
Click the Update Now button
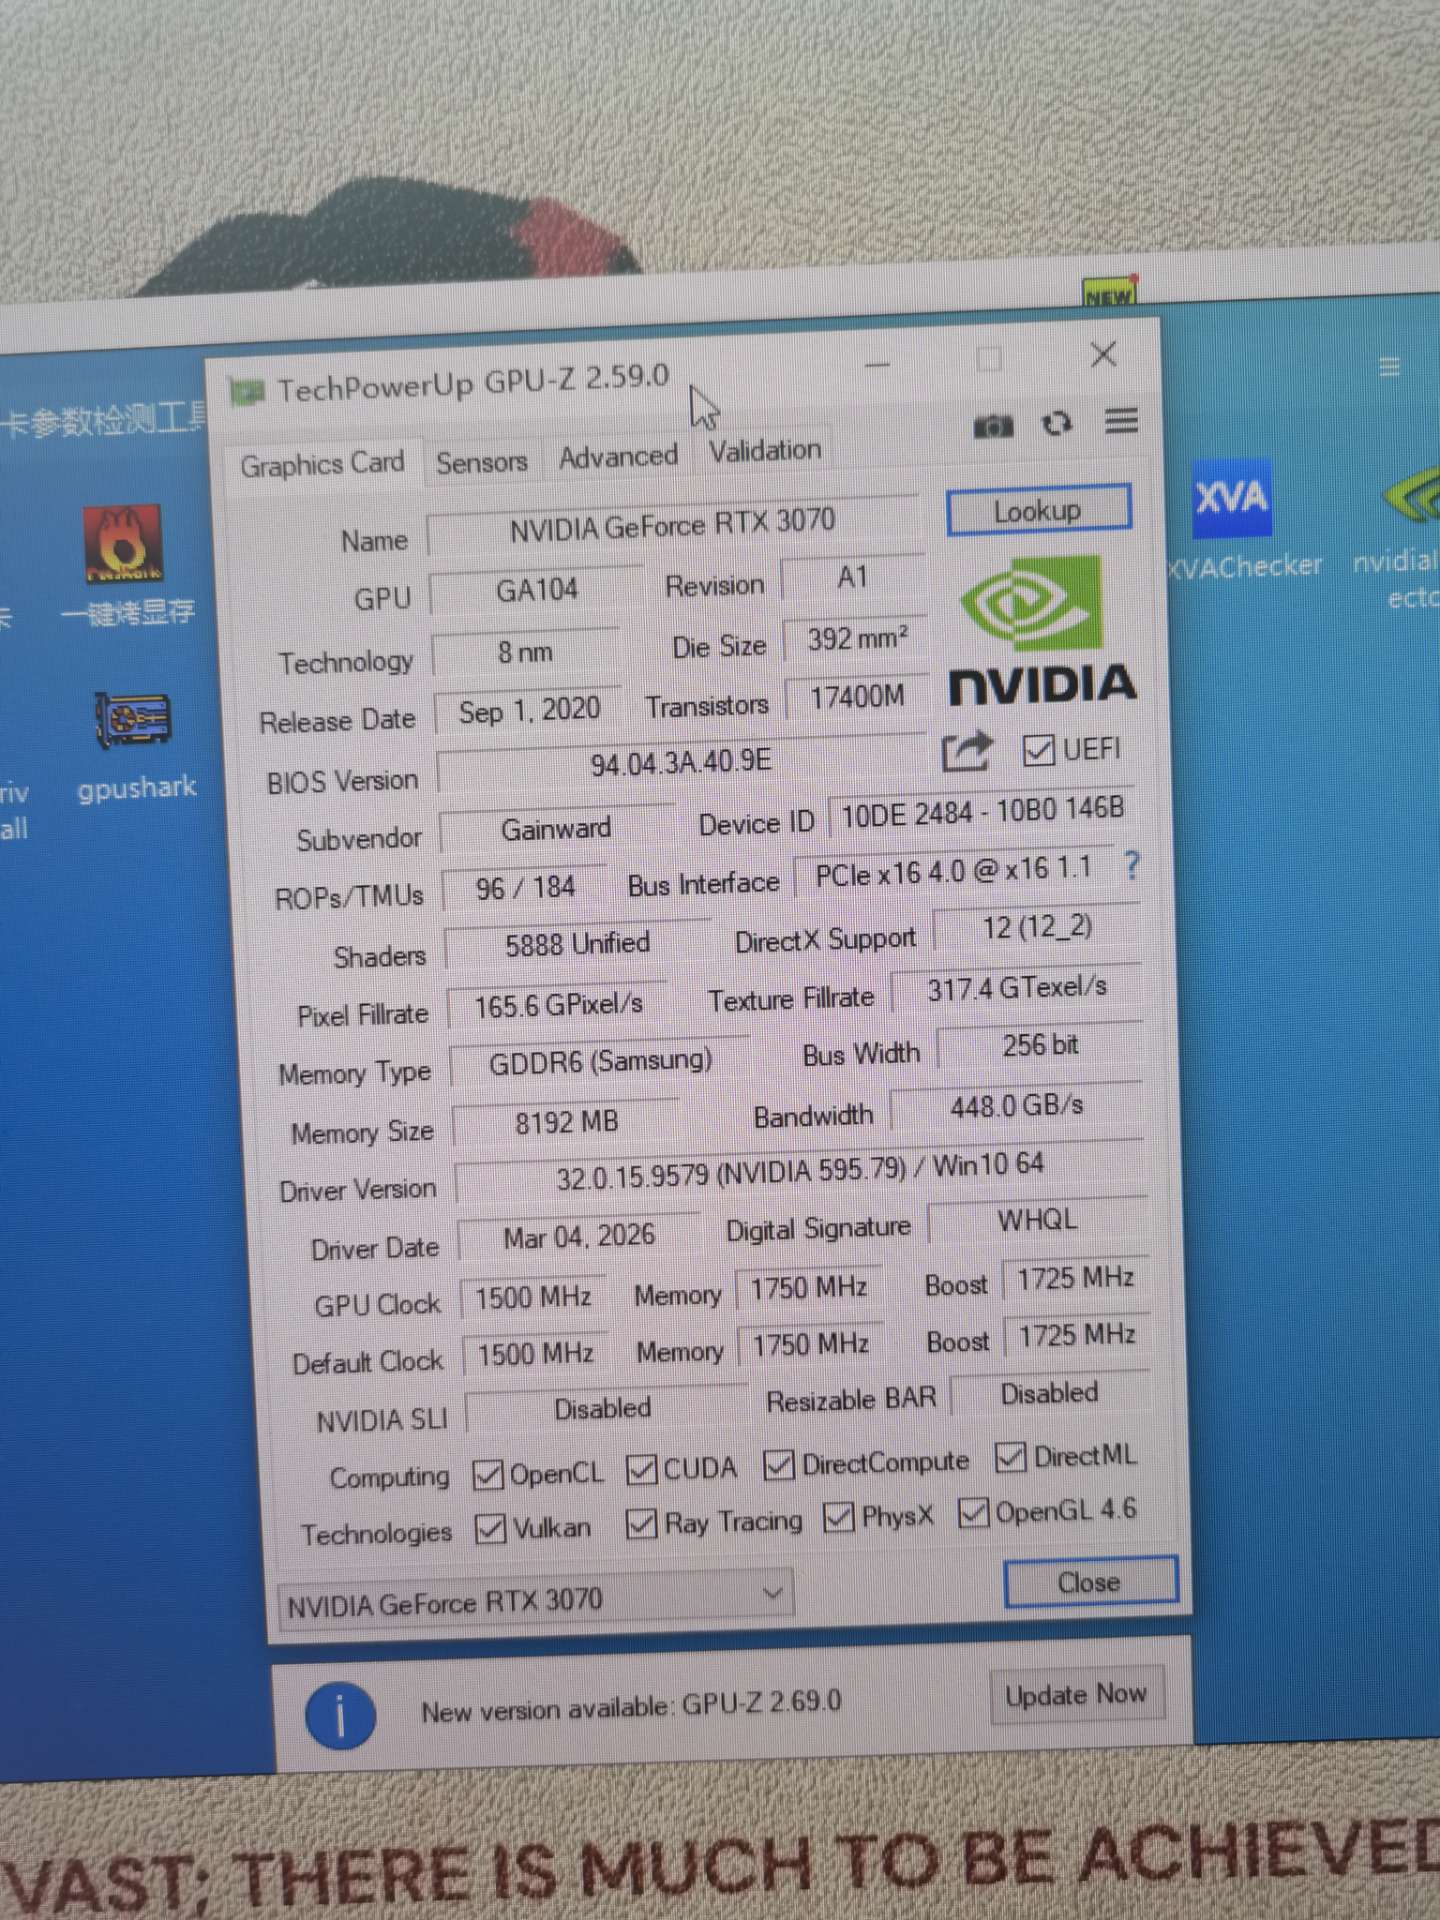point(1076,1695)
